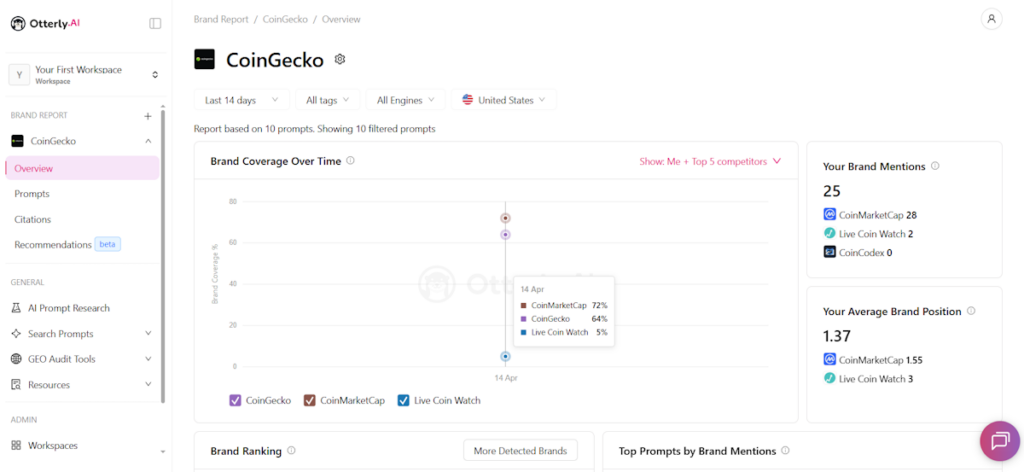Open the user account profile icon

tap(991, 19)
